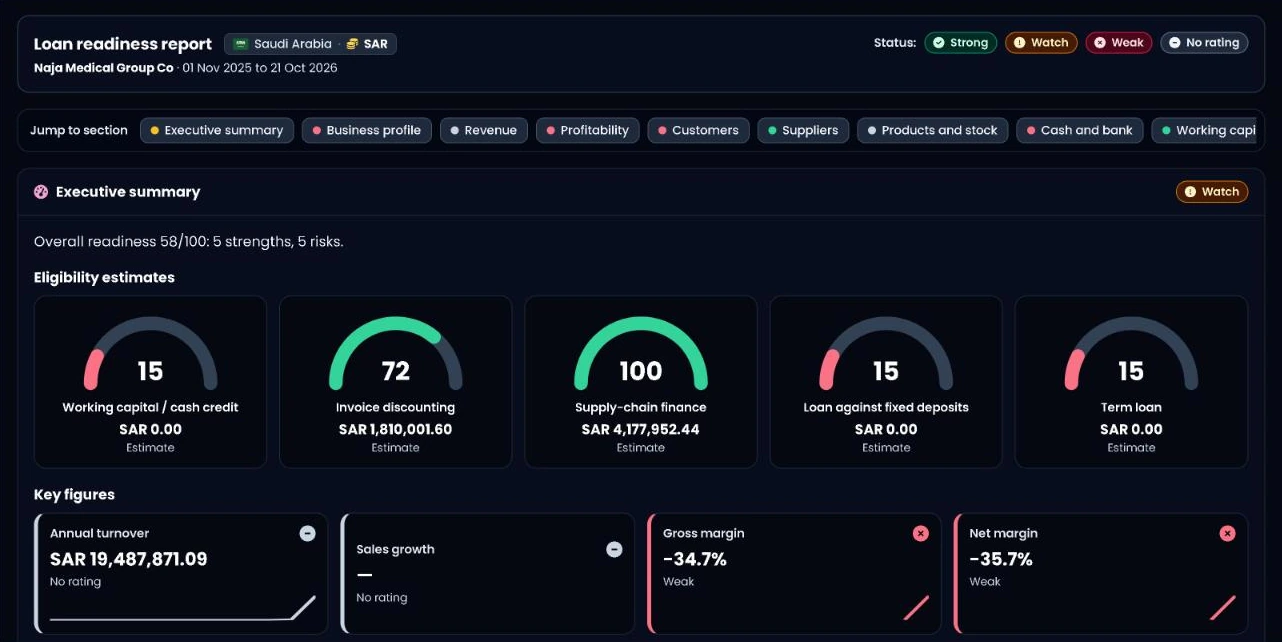Click the Net margin trend sparkline

click(1223, 608)
